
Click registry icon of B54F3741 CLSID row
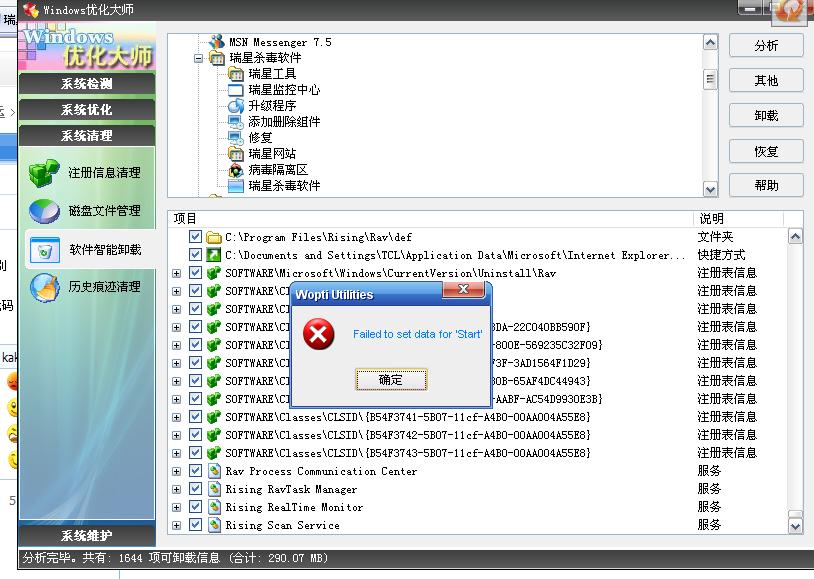click(x=213, y=417)
